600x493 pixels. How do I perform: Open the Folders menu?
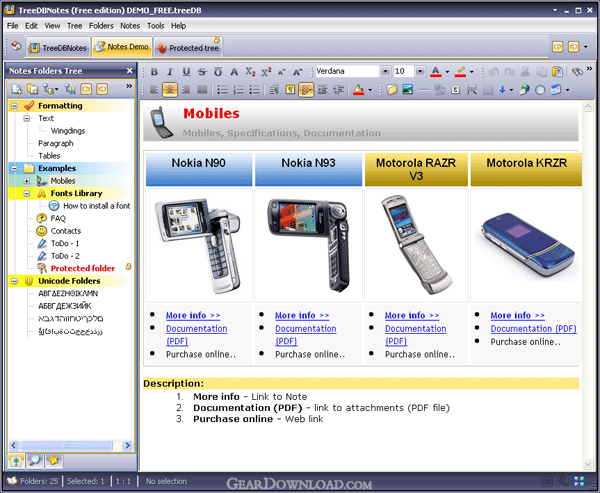point(101,26)
